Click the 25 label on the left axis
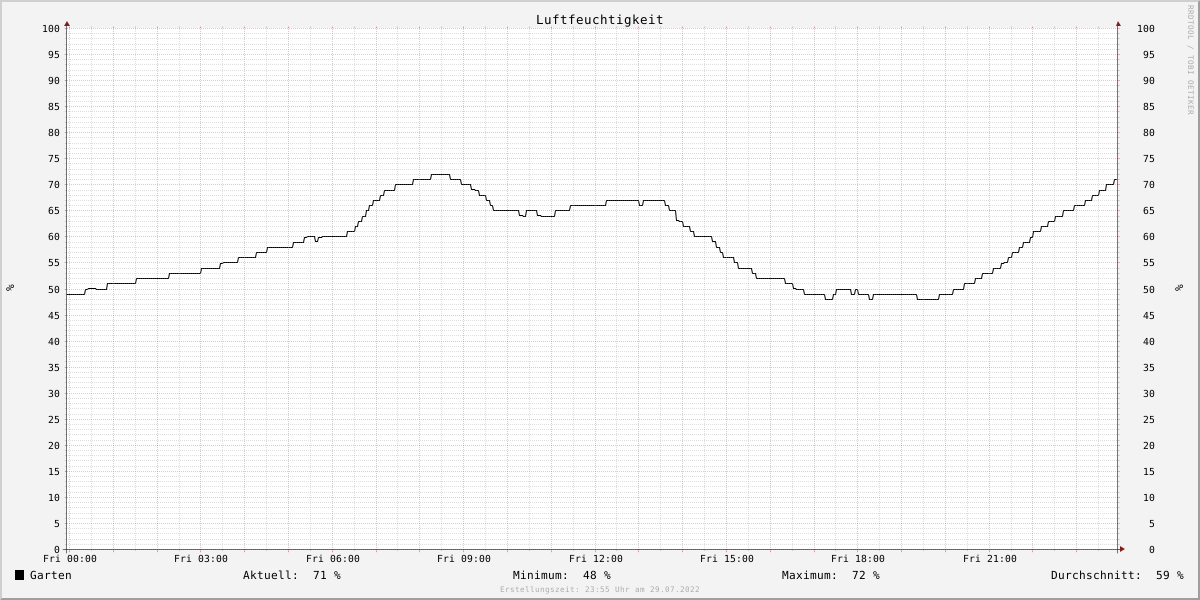 (54, 420)
